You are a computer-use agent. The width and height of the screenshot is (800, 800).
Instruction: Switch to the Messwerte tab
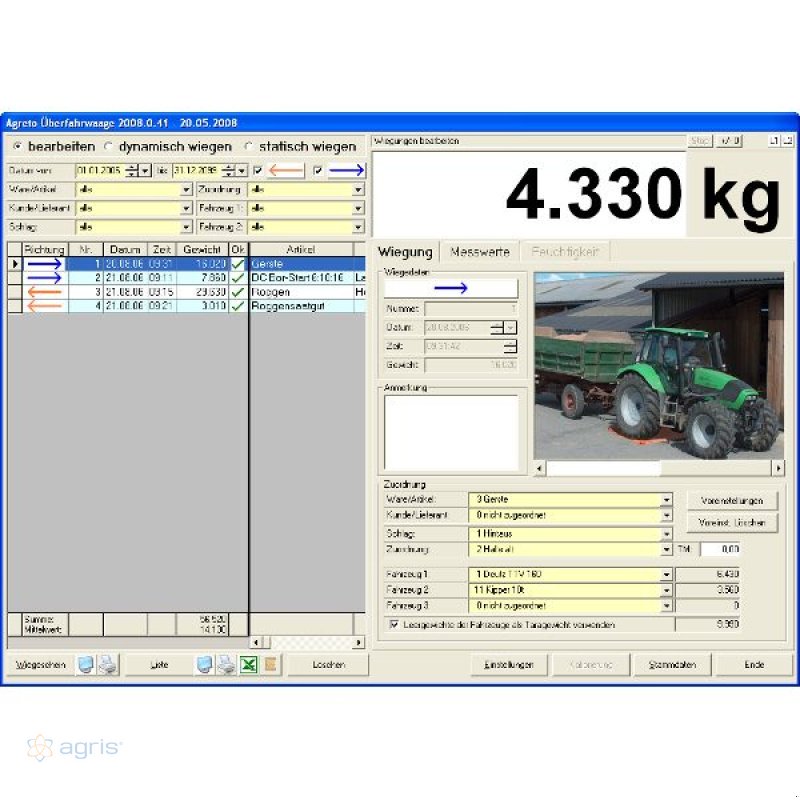[481, 253]
